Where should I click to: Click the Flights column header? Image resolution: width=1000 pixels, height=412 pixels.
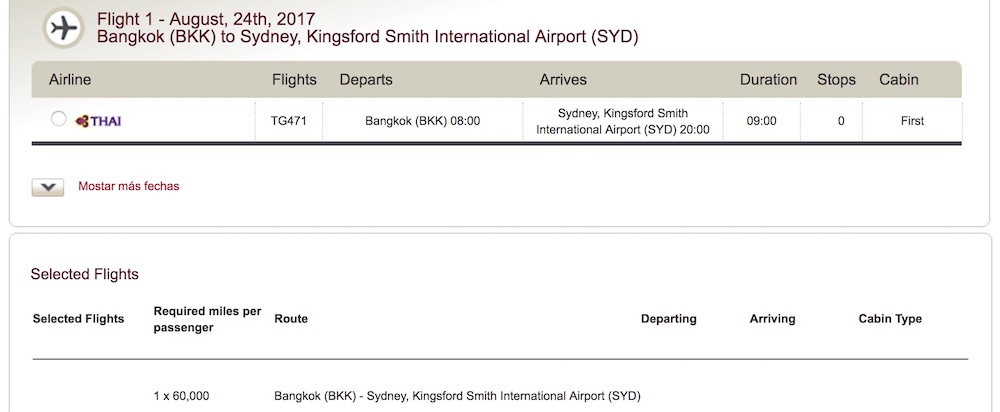294,80
